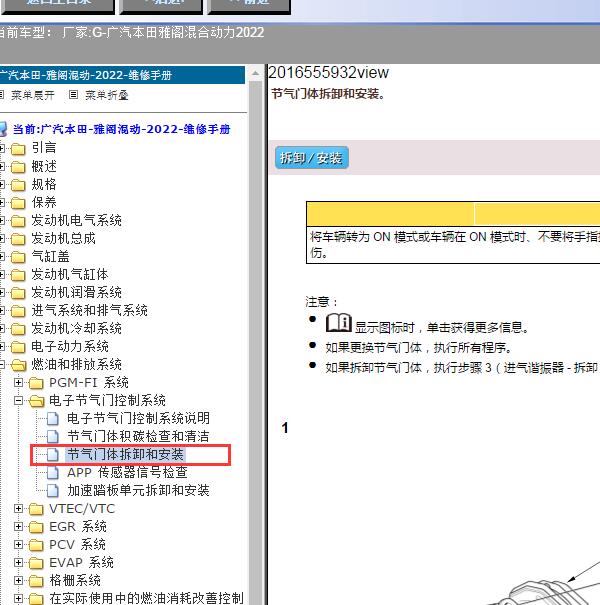The image size is (600, 605).
Task: Click the tree panel scroll-up arrow
Action: [255, 73]
